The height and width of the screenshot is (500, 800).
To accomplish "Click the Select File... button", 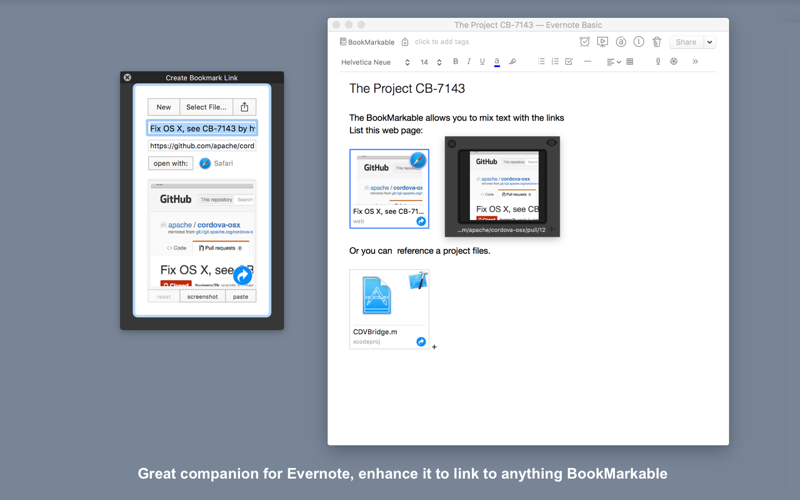I will (206, 107).
